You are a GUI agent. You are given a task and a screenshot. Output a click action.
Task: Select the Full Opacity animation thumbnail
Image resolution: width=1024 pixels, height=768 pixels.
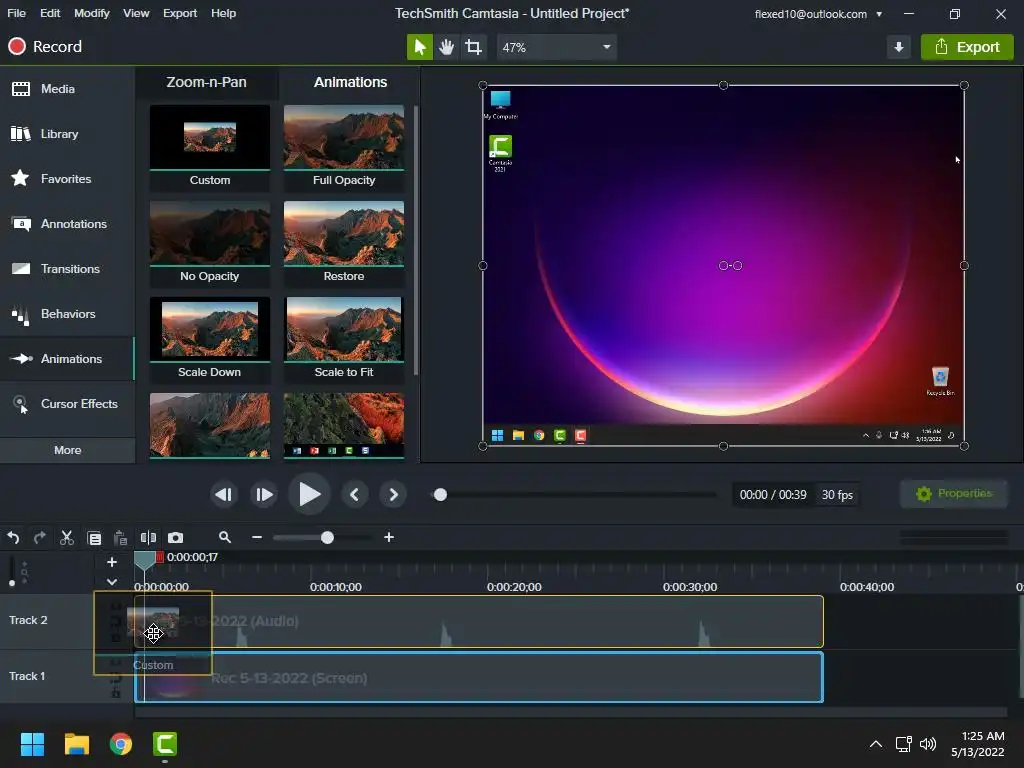tap(344, 148)
